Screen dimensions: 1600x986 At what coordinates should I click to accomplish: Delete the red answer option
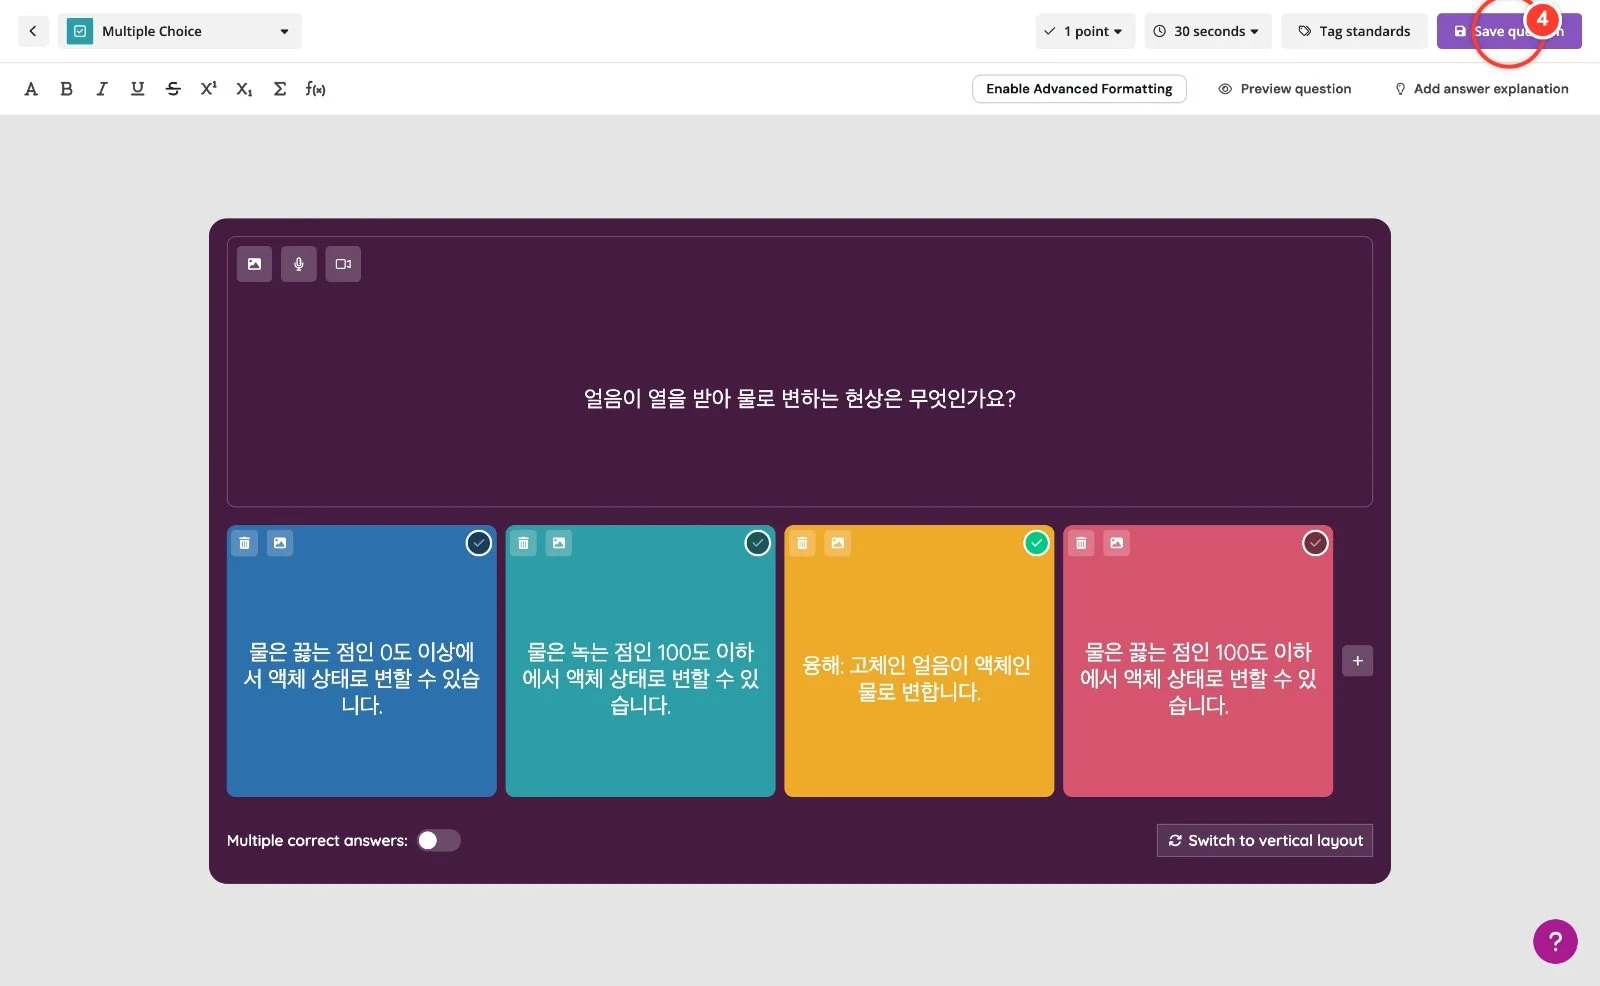[x=1081, y=543]
